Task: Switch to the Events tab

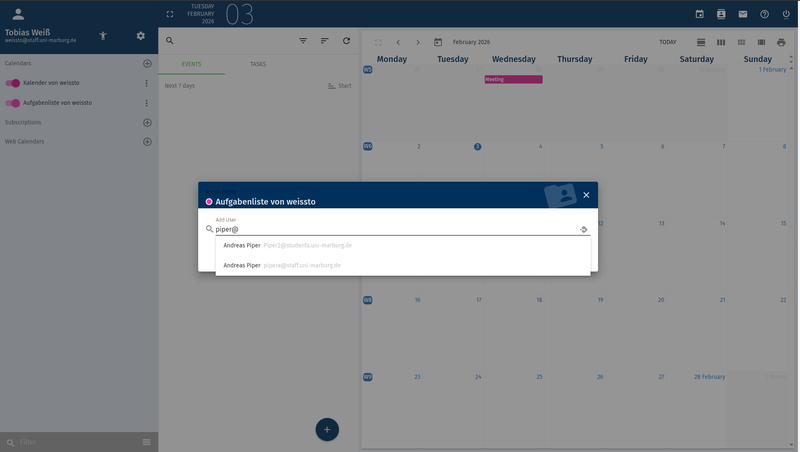Action: tap(191, 63)
